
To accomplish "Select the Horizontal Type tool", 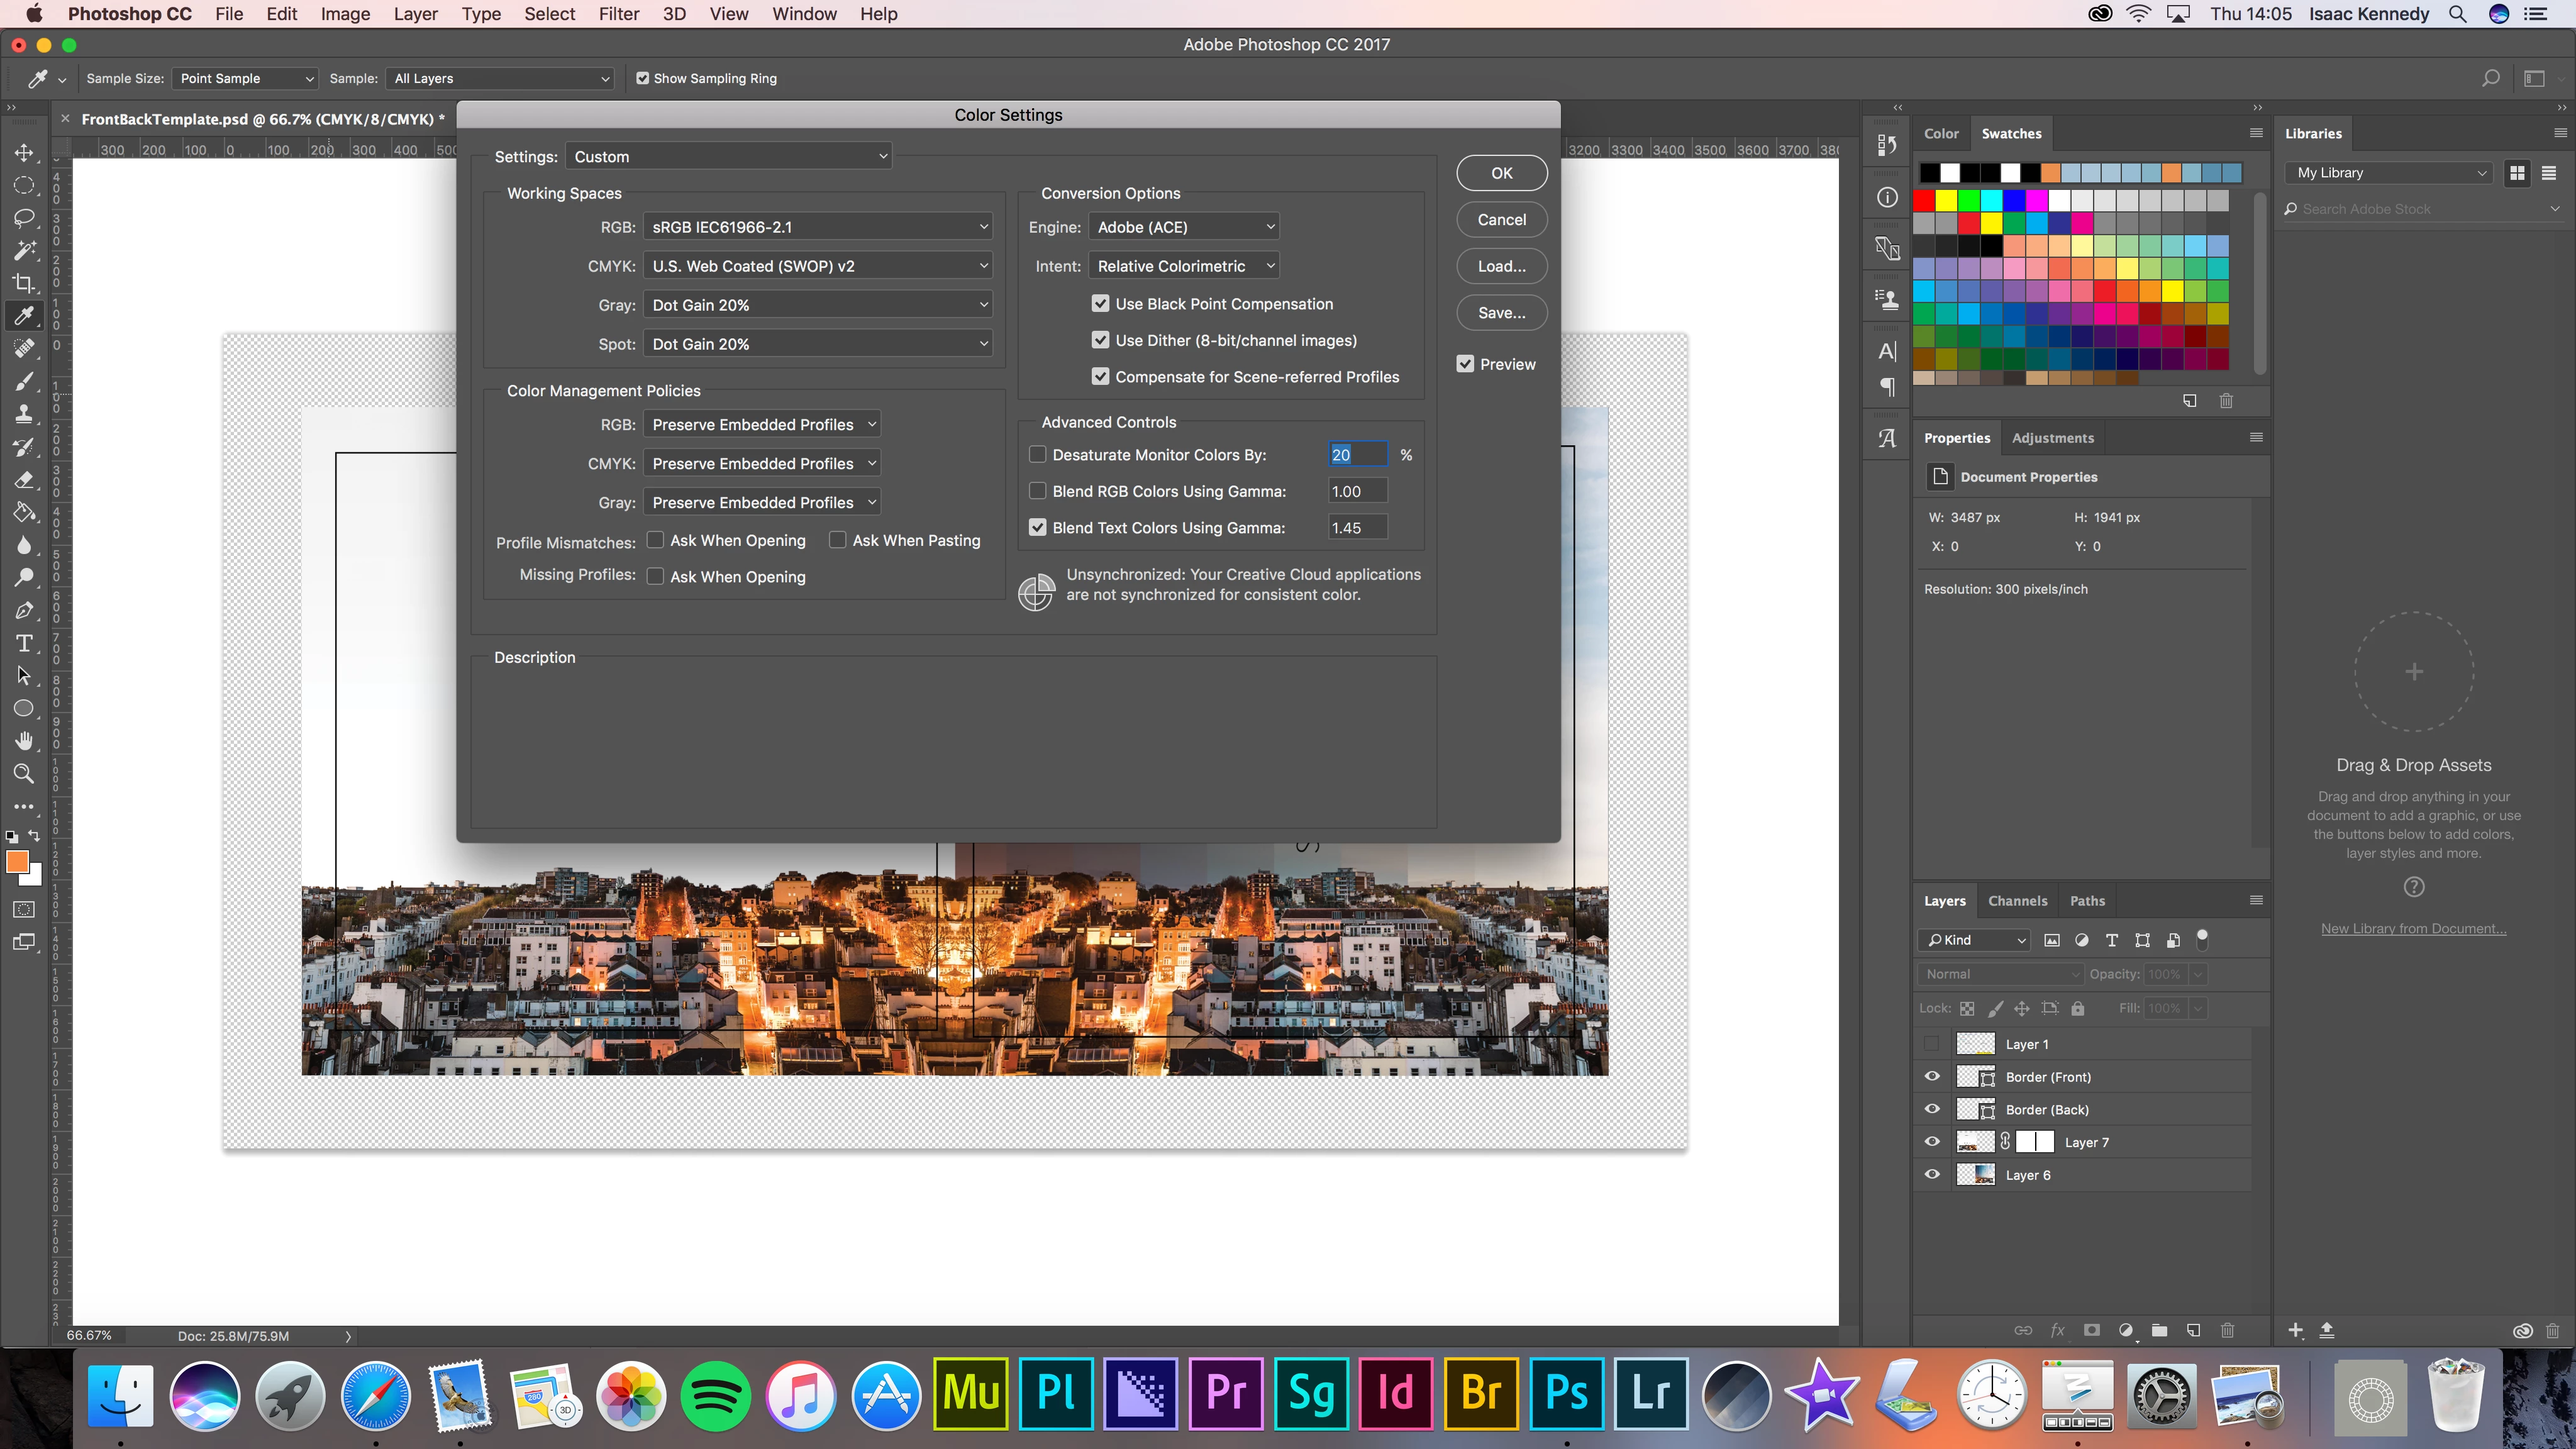I will click(24, 643).
